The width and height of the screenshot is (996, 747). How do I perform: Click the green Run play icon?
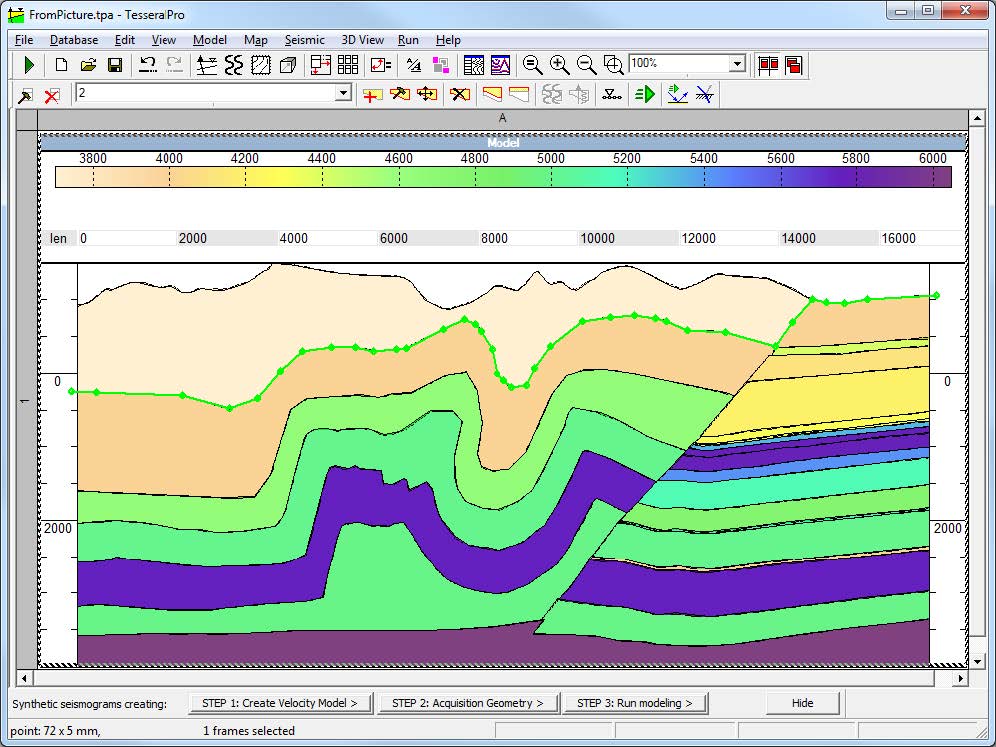(x=30, y=65)
